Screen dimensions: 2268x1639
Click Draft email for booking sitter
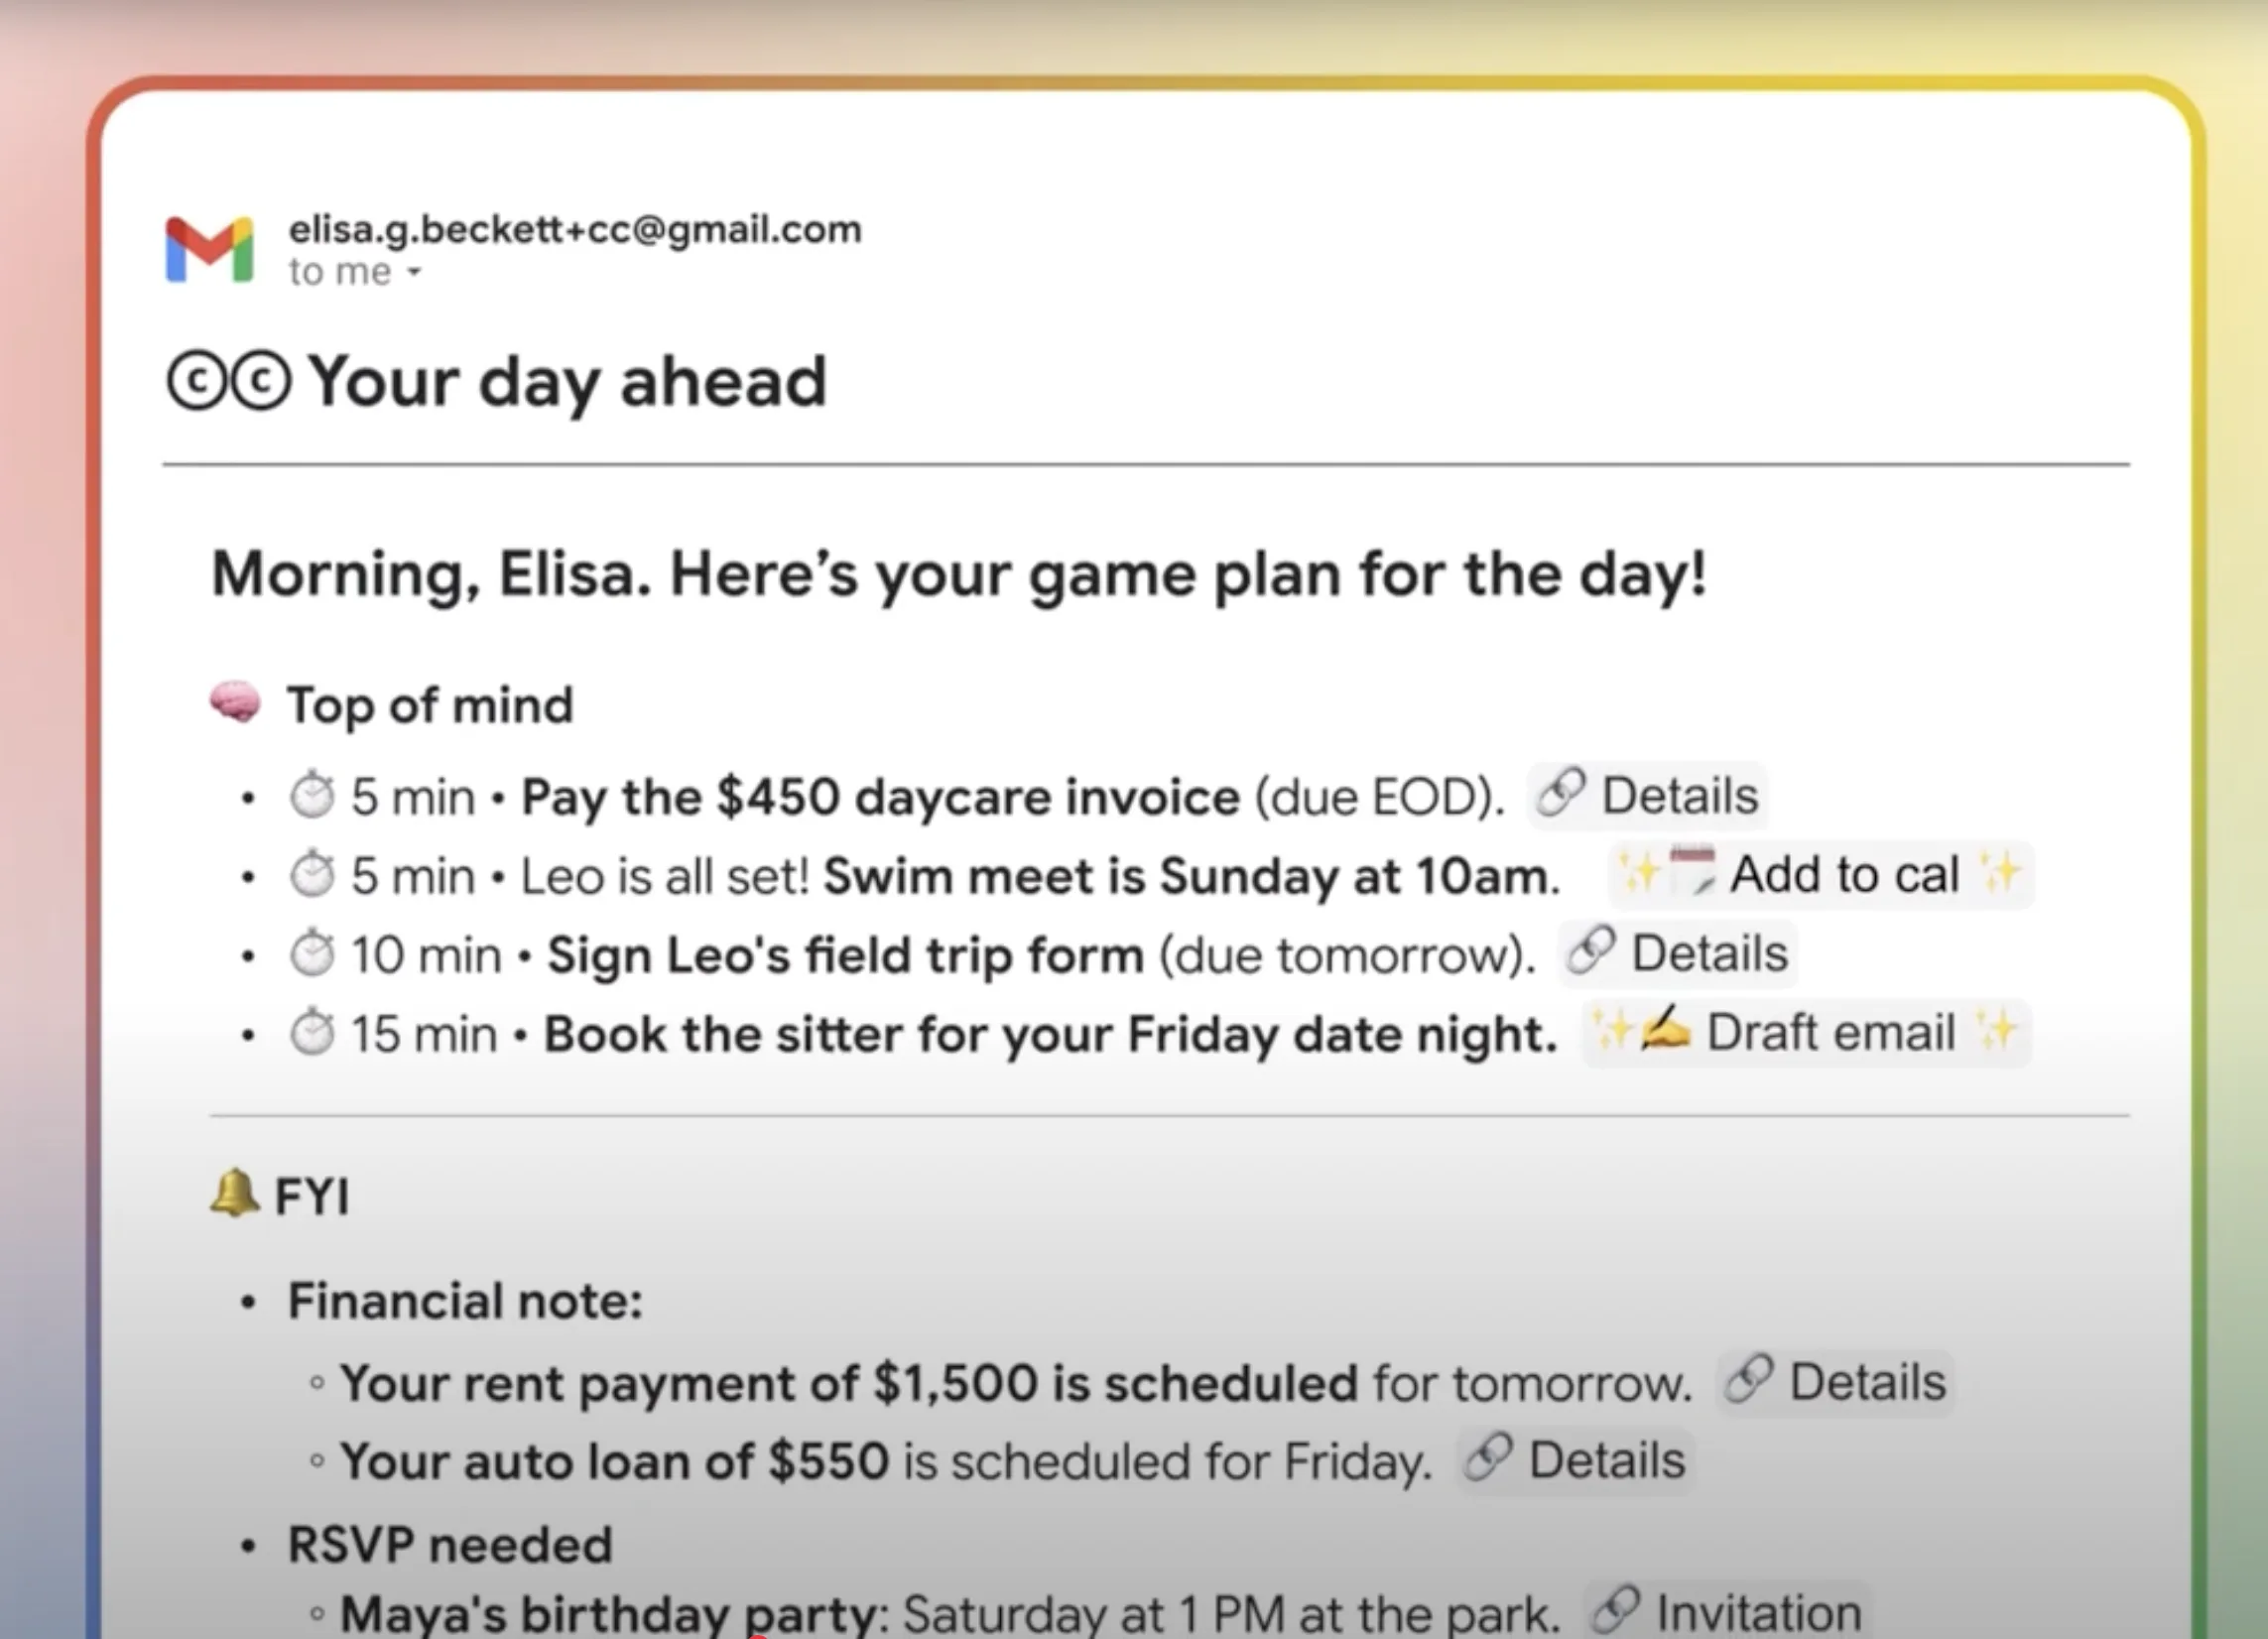(1806, 1033)
